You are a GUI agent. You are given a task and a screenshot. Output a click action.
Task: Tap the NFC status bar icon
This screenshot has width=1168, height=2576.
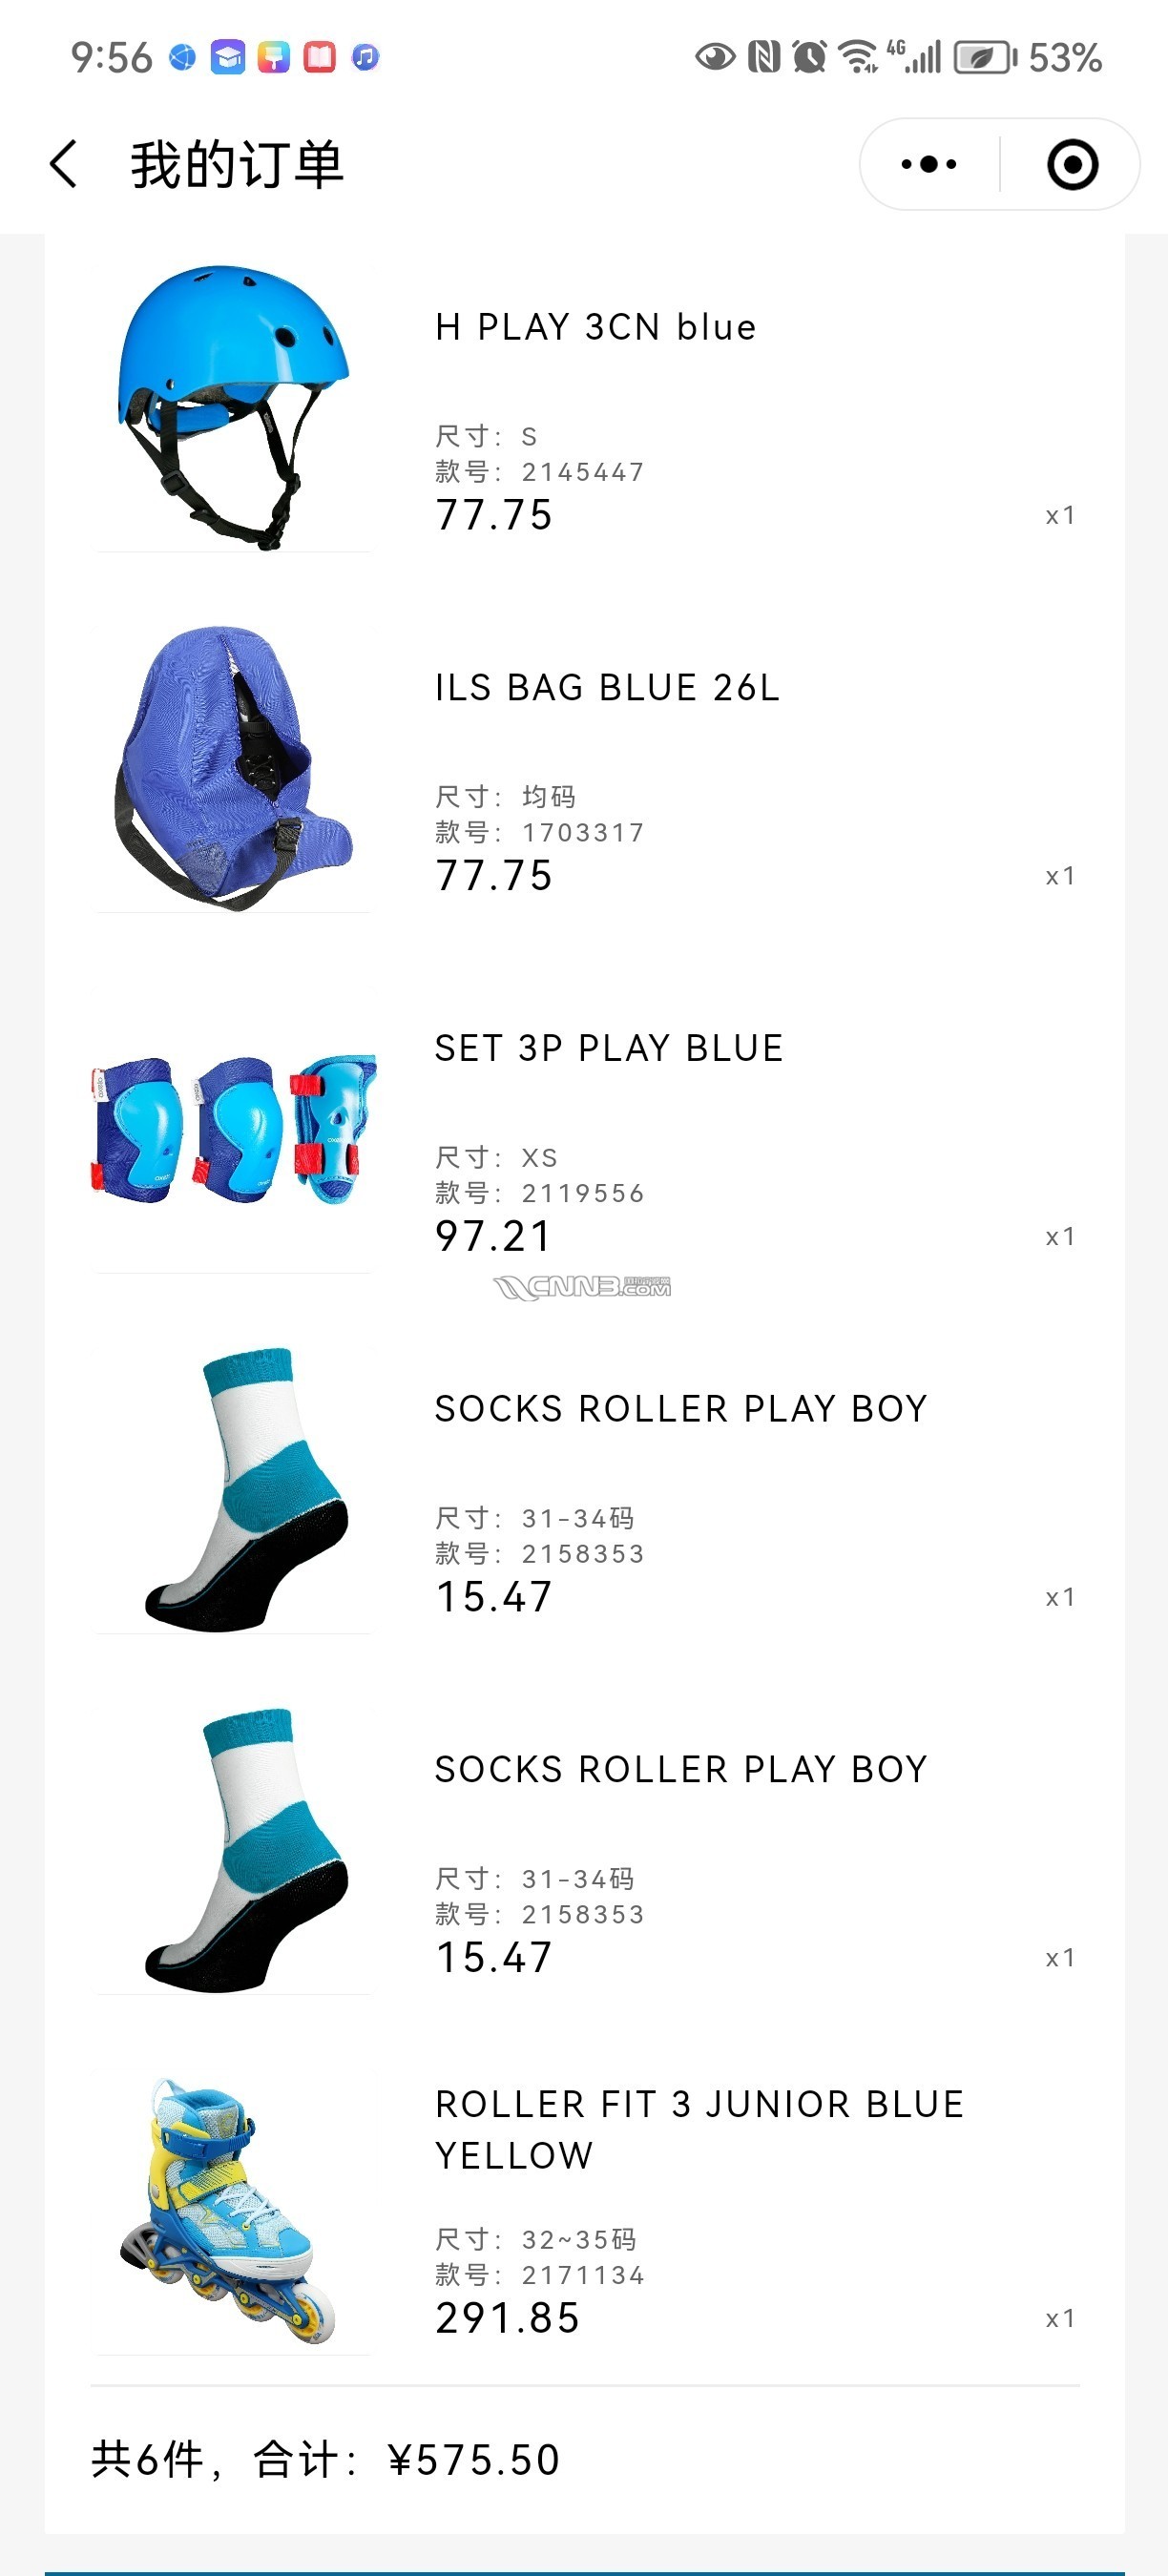point(763,57)
